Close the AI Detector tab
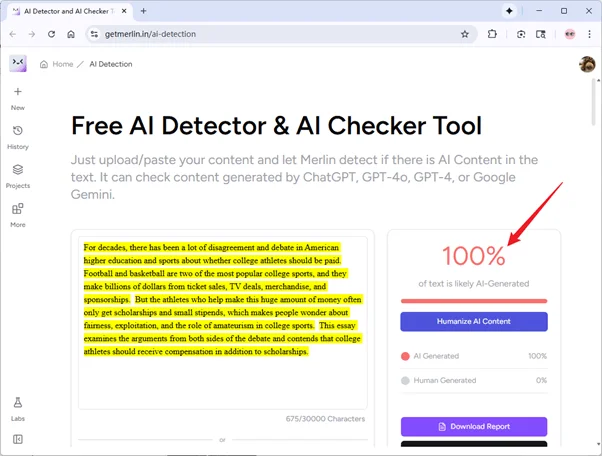This screenshot has width=602, height=456. pos(124,11)
